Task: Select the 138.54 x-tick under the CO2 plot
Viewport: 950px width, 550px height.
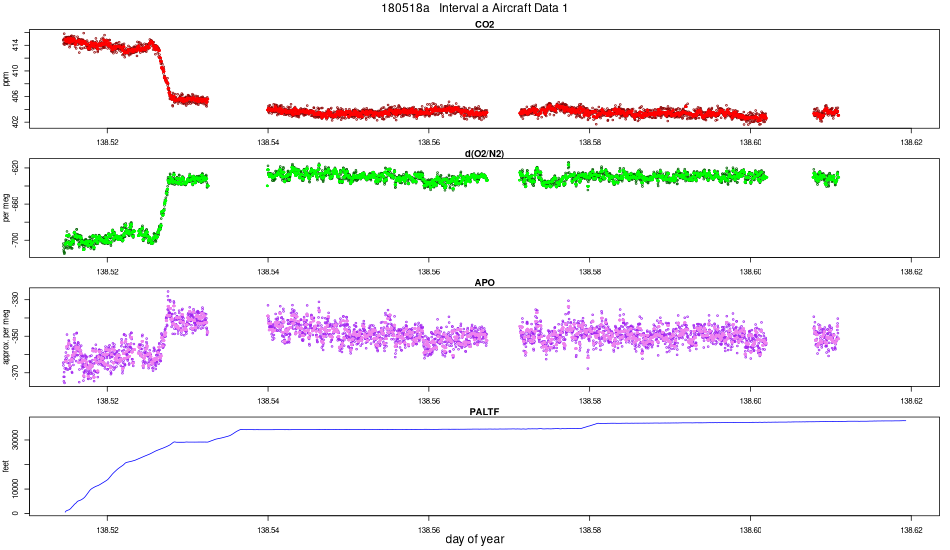Action: (268, 142)
